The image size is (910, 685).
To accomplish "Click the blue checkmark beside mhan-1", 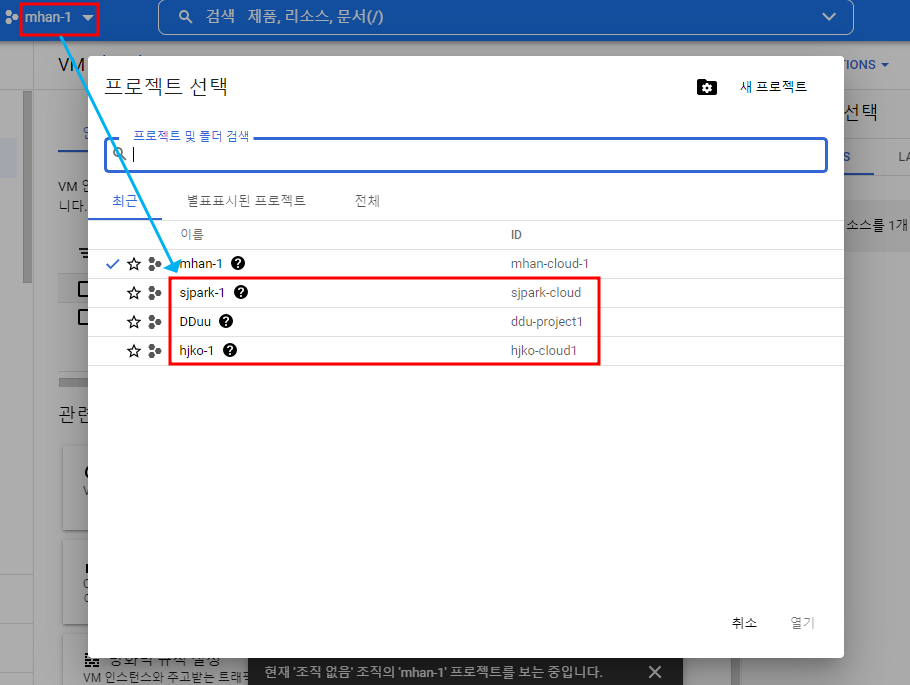I will [113, 264].
